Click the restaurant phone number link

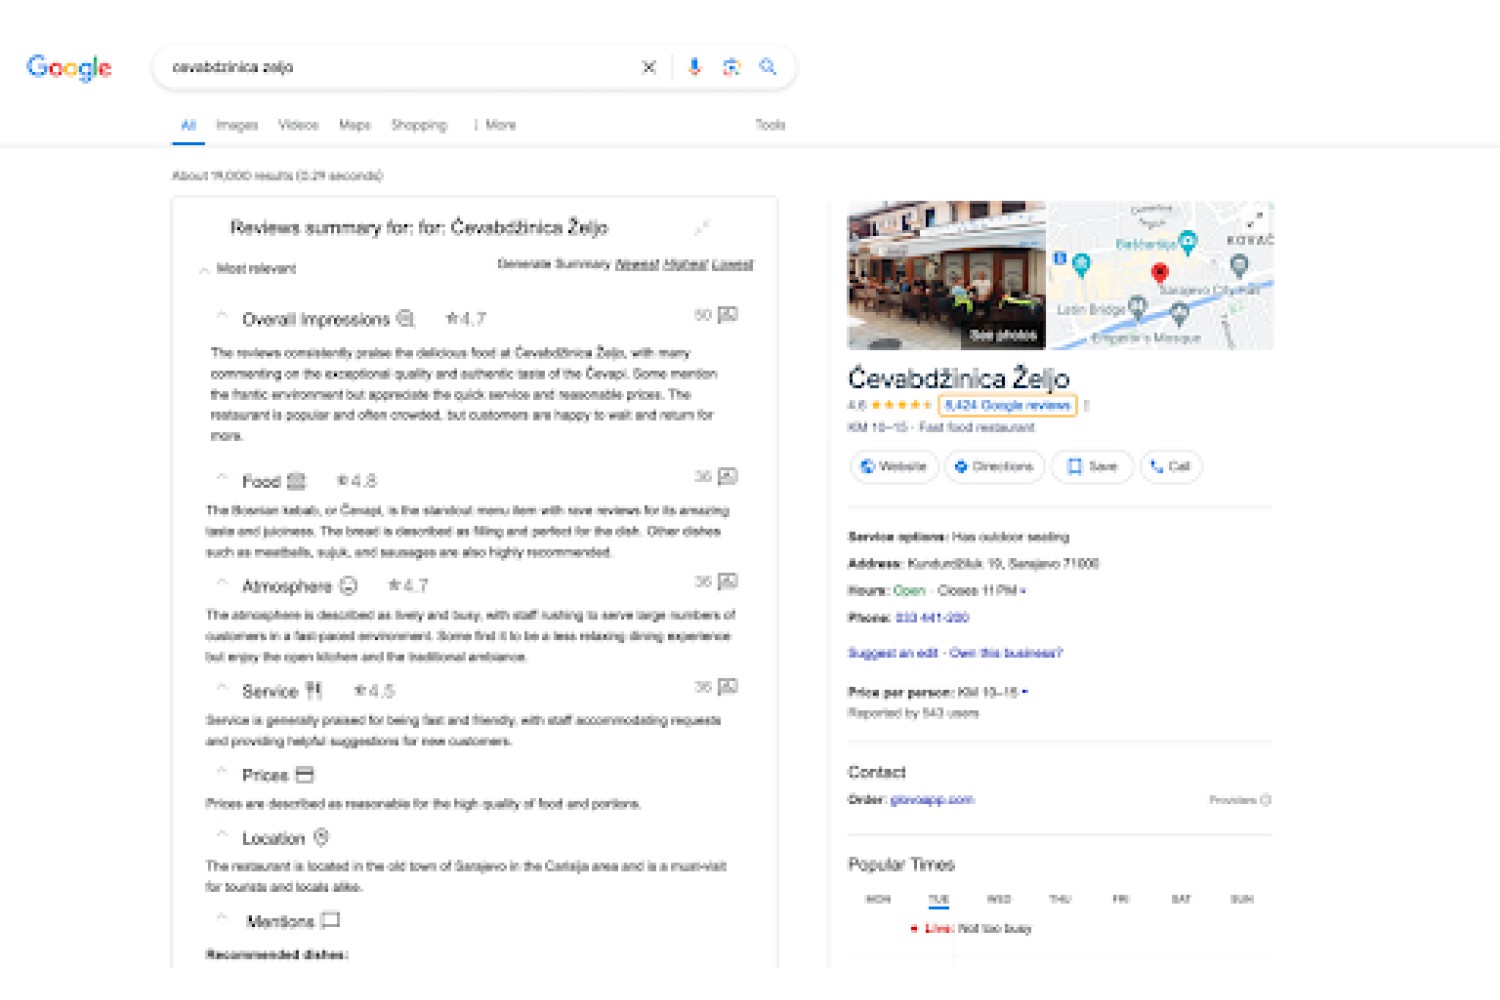932,618
